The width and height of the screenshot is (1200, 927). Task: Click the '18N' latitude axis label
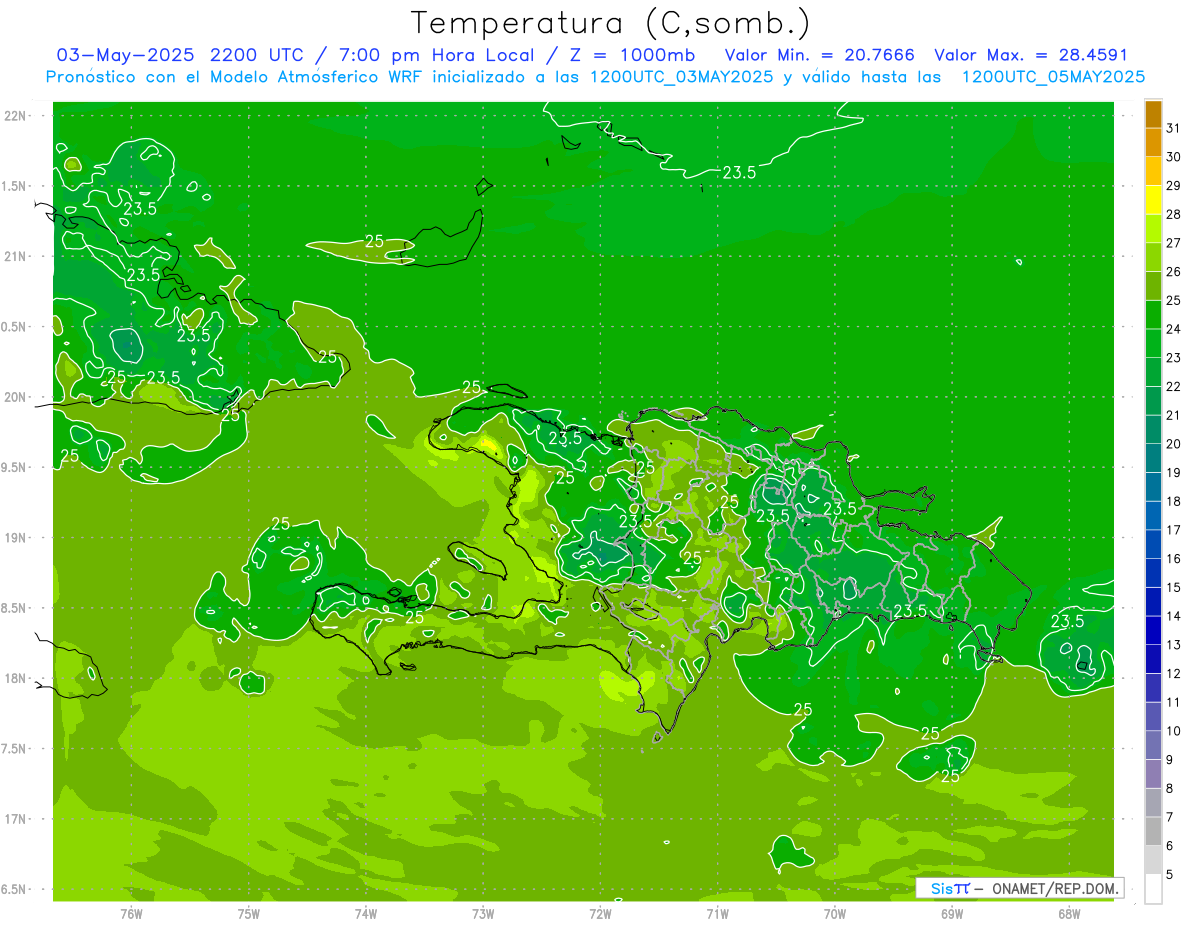[x=15, y=678]
